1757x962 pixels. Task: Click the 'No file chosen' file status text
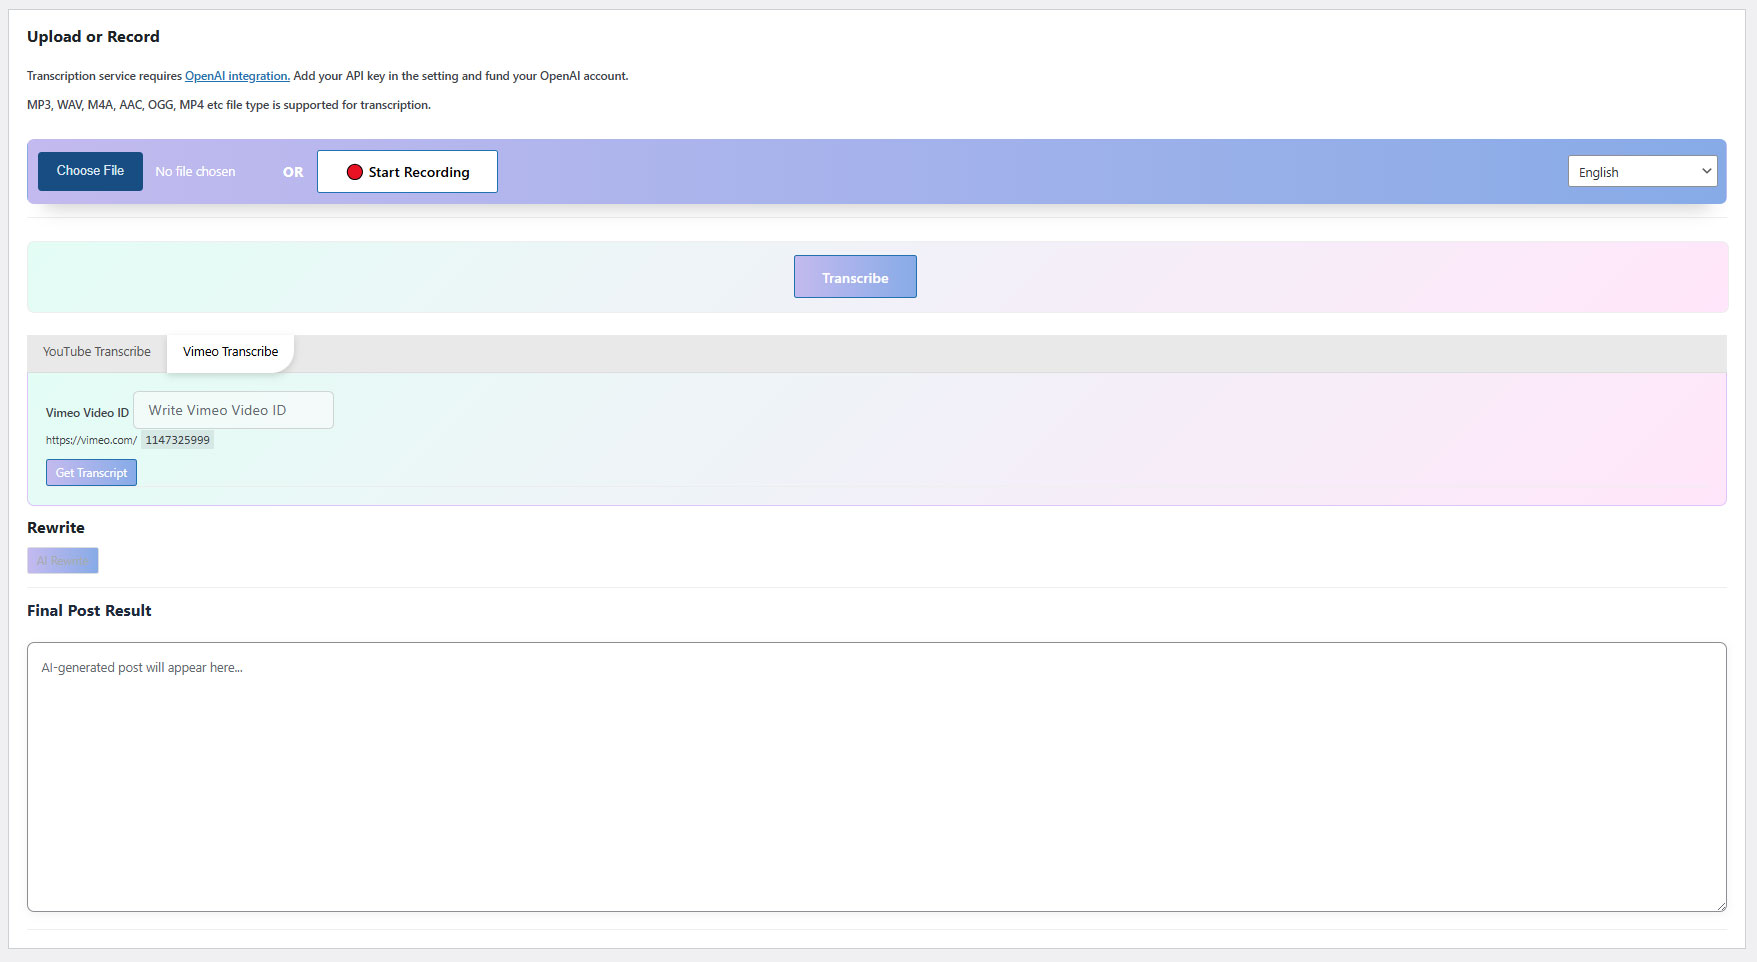pos(195,172)
